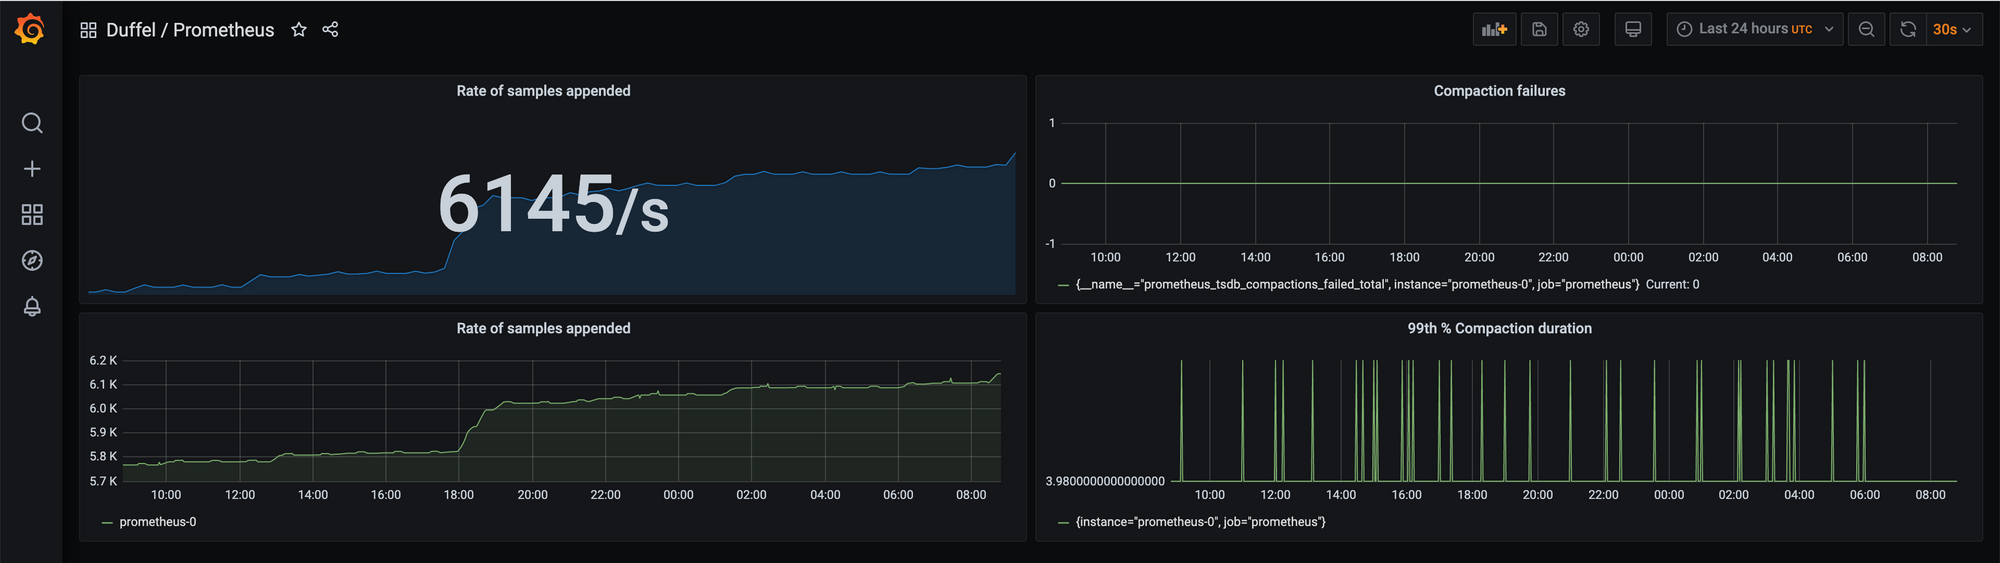Screen dimensions: 2000x563
Task: Open the Grafana home logo
Action: [30, 29]
